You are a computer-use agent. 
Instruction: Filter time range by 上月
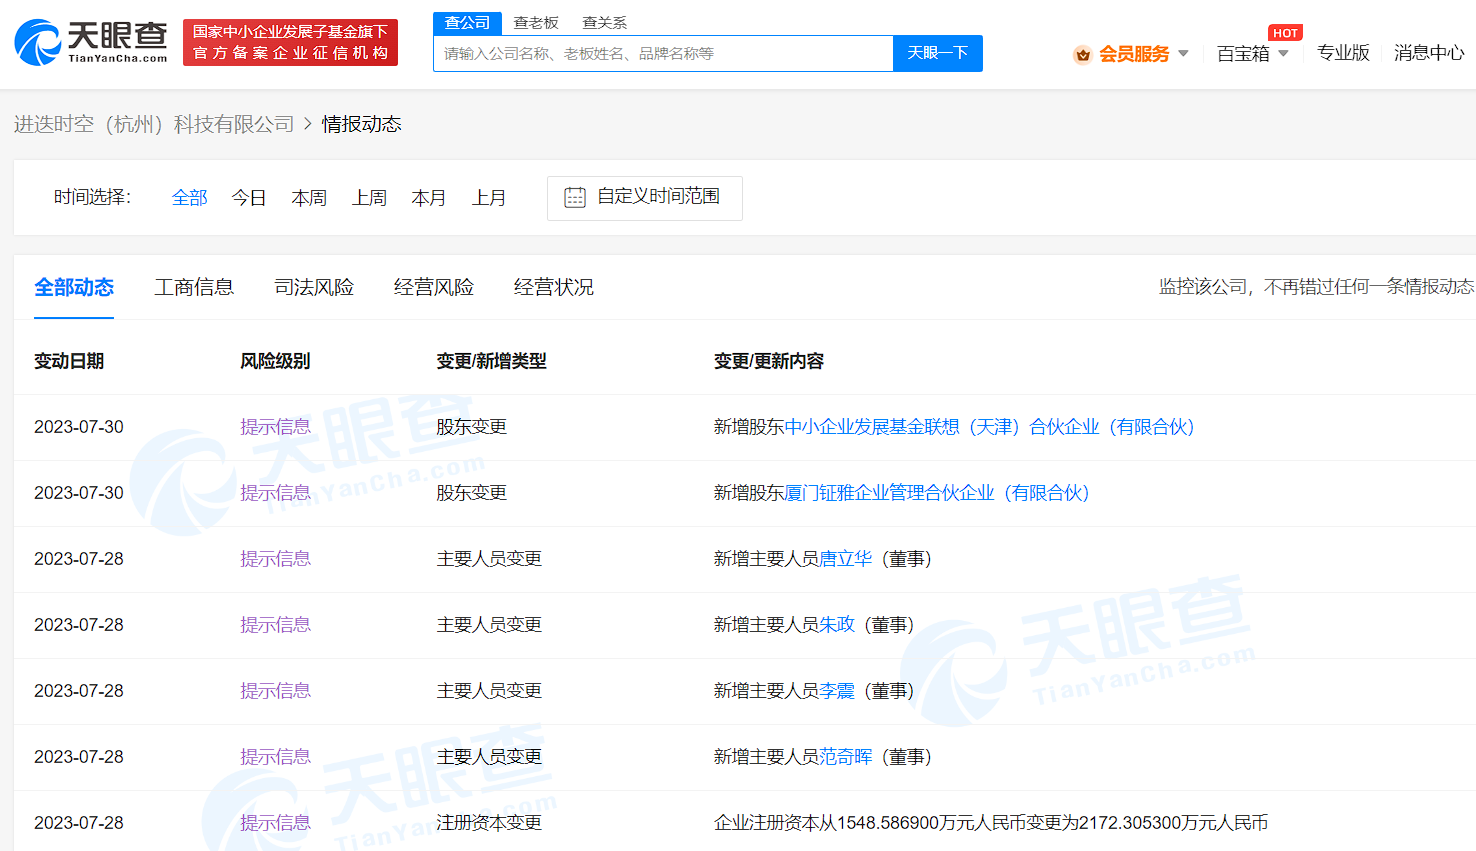(x=489, y=198)
